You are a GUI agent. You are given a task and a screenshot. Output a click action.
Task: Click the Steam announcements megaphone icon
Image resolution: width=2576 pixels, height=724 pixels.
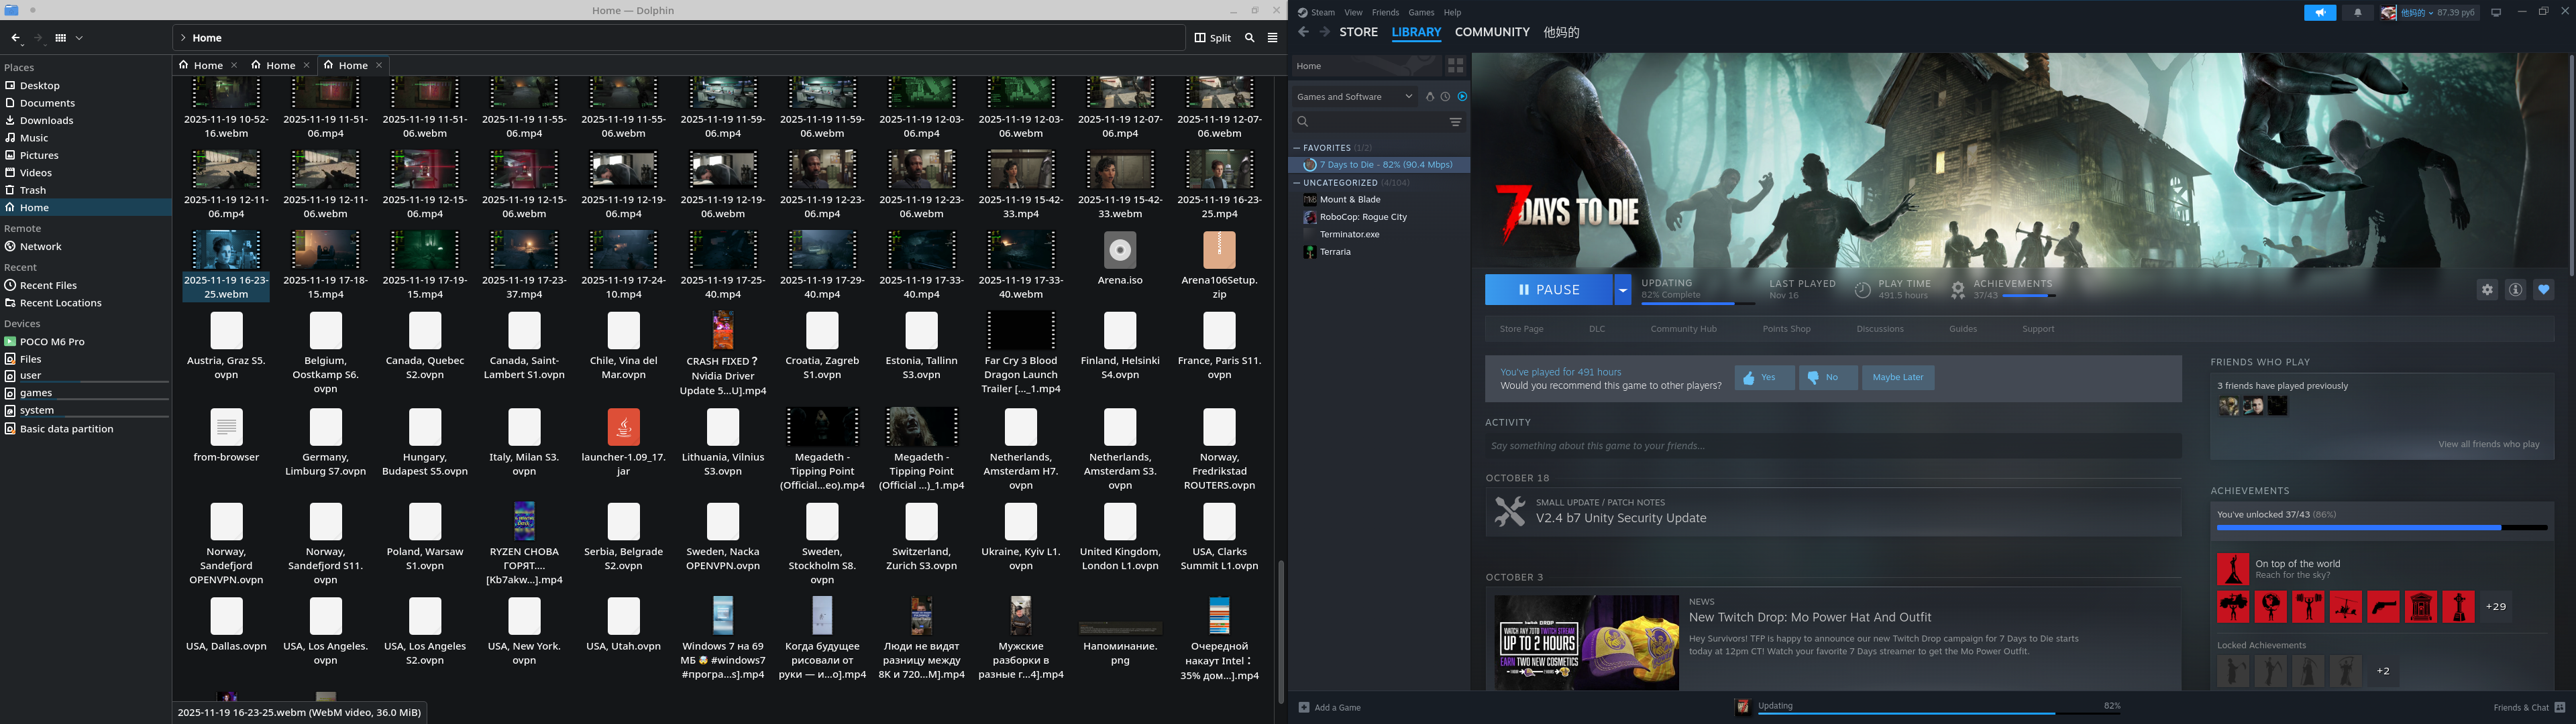(2320, 13)
